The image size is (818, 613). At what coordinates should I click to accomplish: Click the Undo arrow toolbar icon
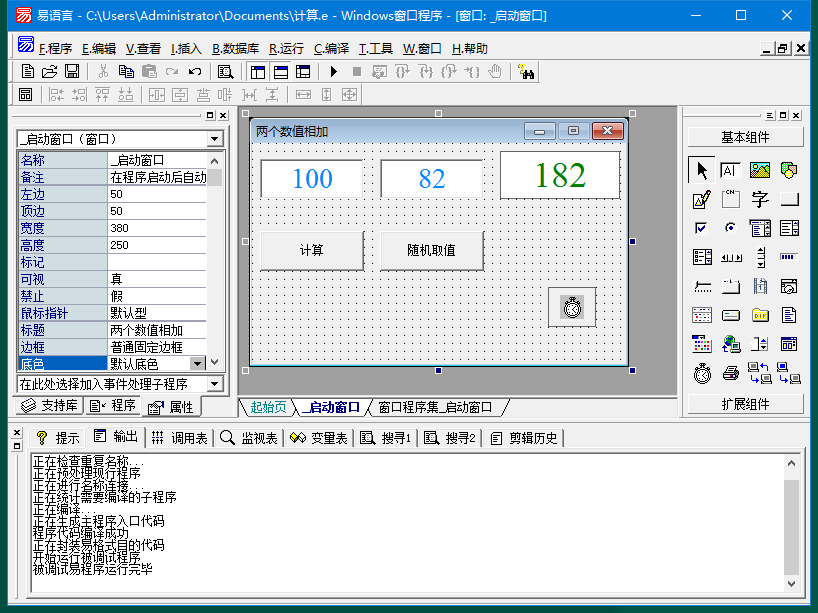(196, 72)
